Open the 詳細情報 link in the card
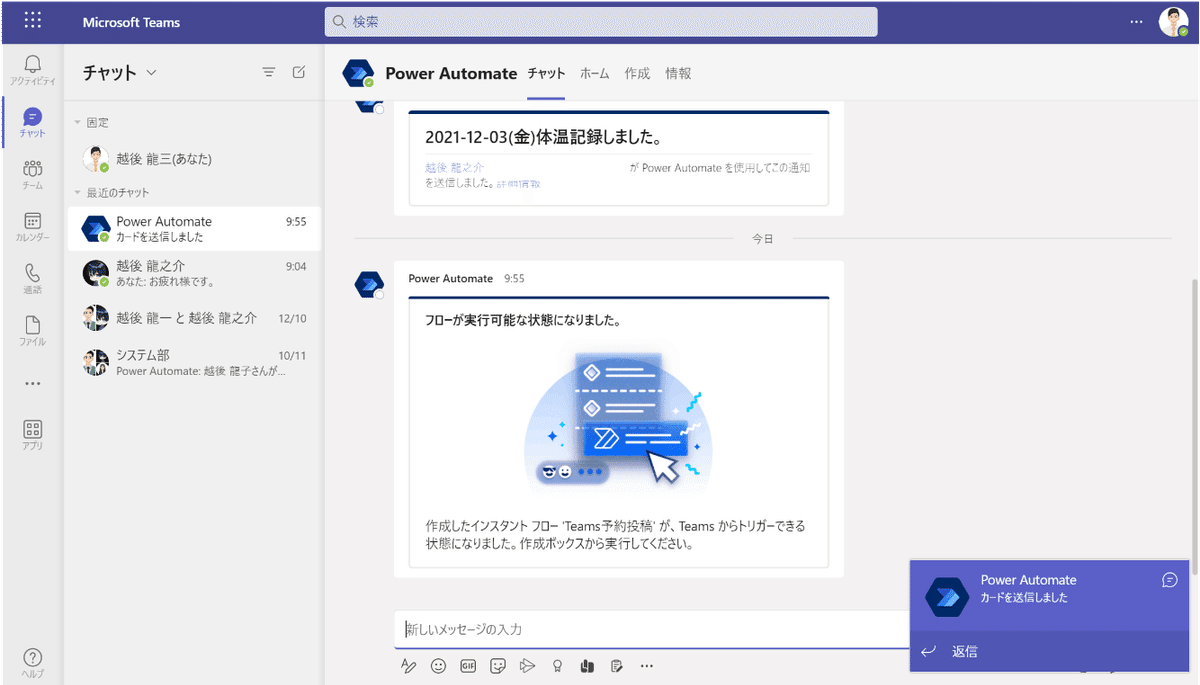This screenshot has width=1200, height=685. pyautogui.click(x=519, y=183)
